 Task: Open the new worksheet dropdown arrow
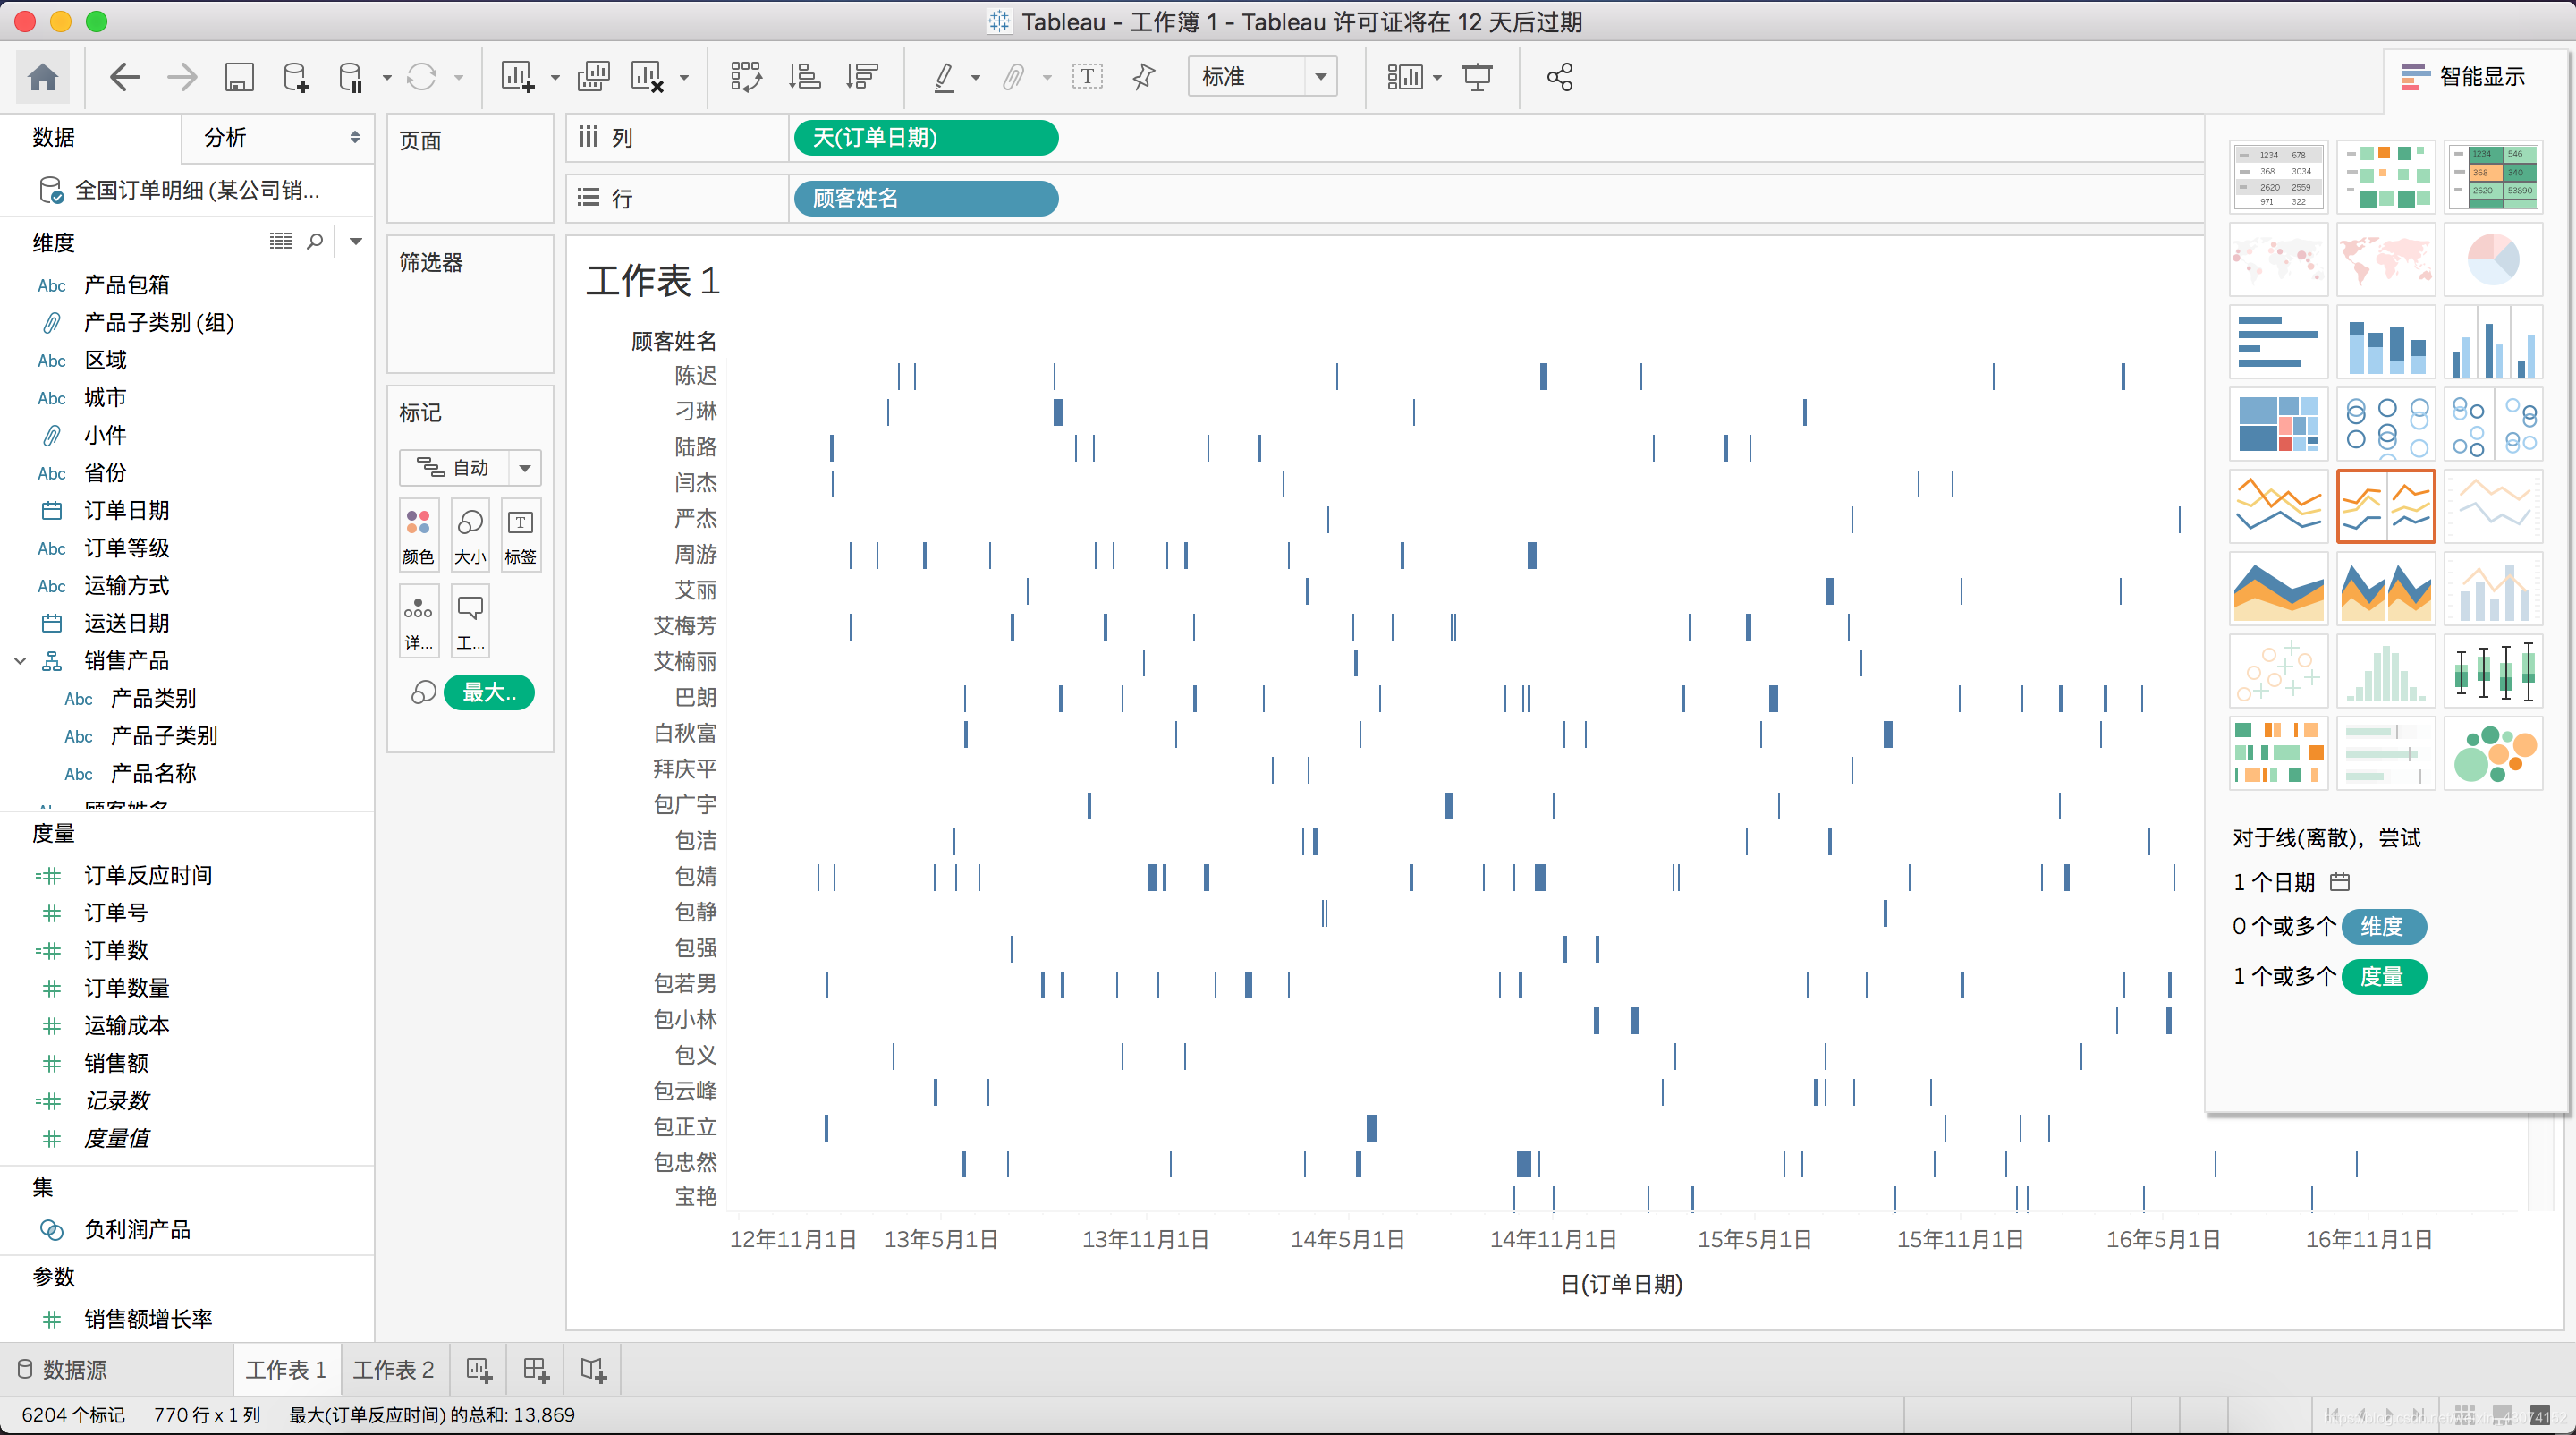point(555,77)
